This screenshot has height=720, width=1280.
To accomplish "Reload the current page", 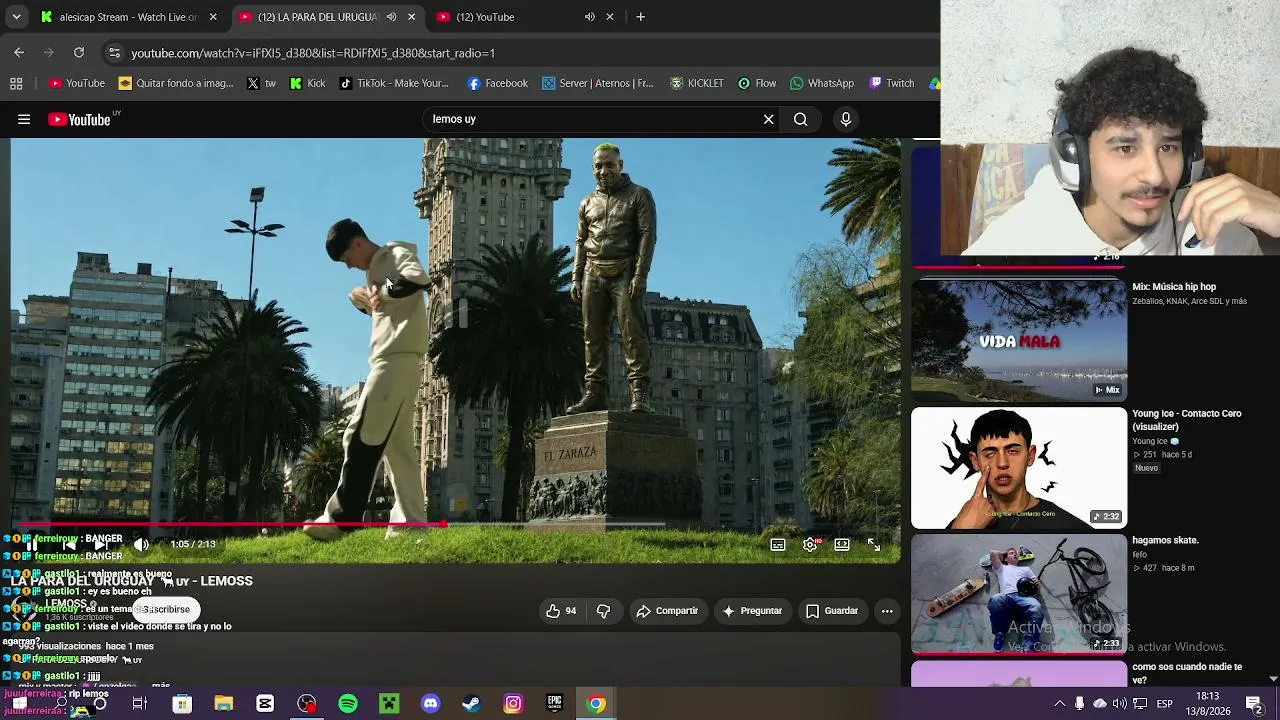I will pos(79,53).
